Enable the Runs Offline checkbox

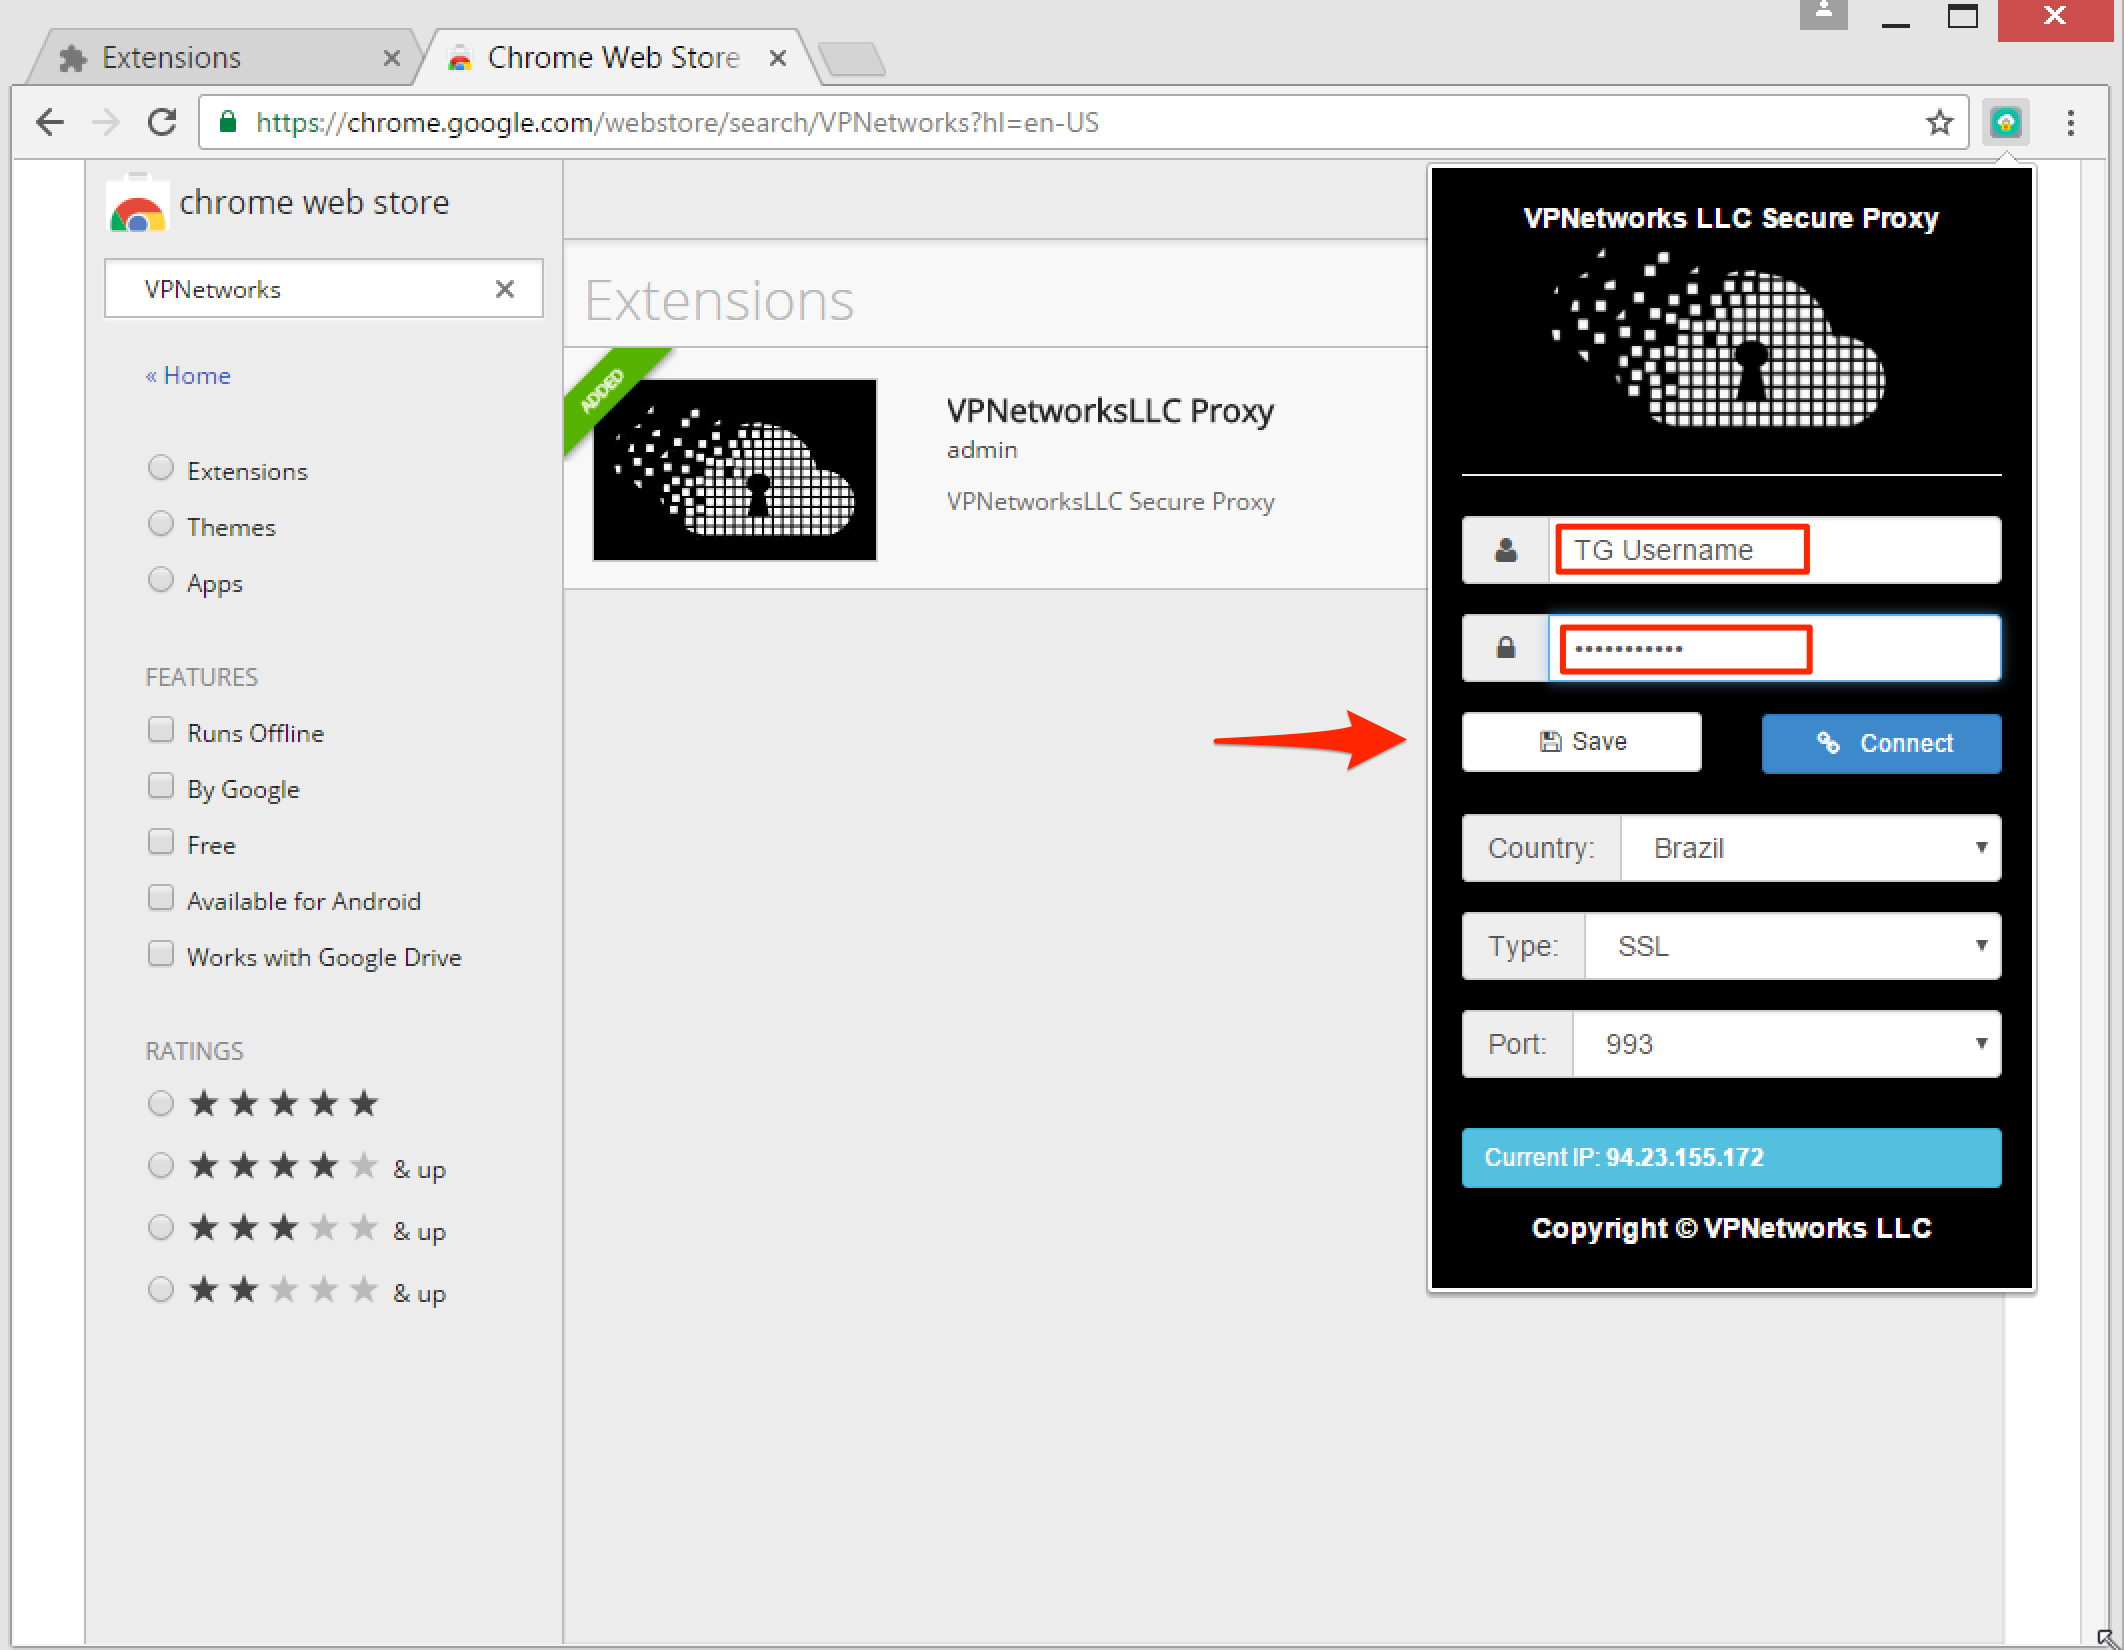(160, 731)
